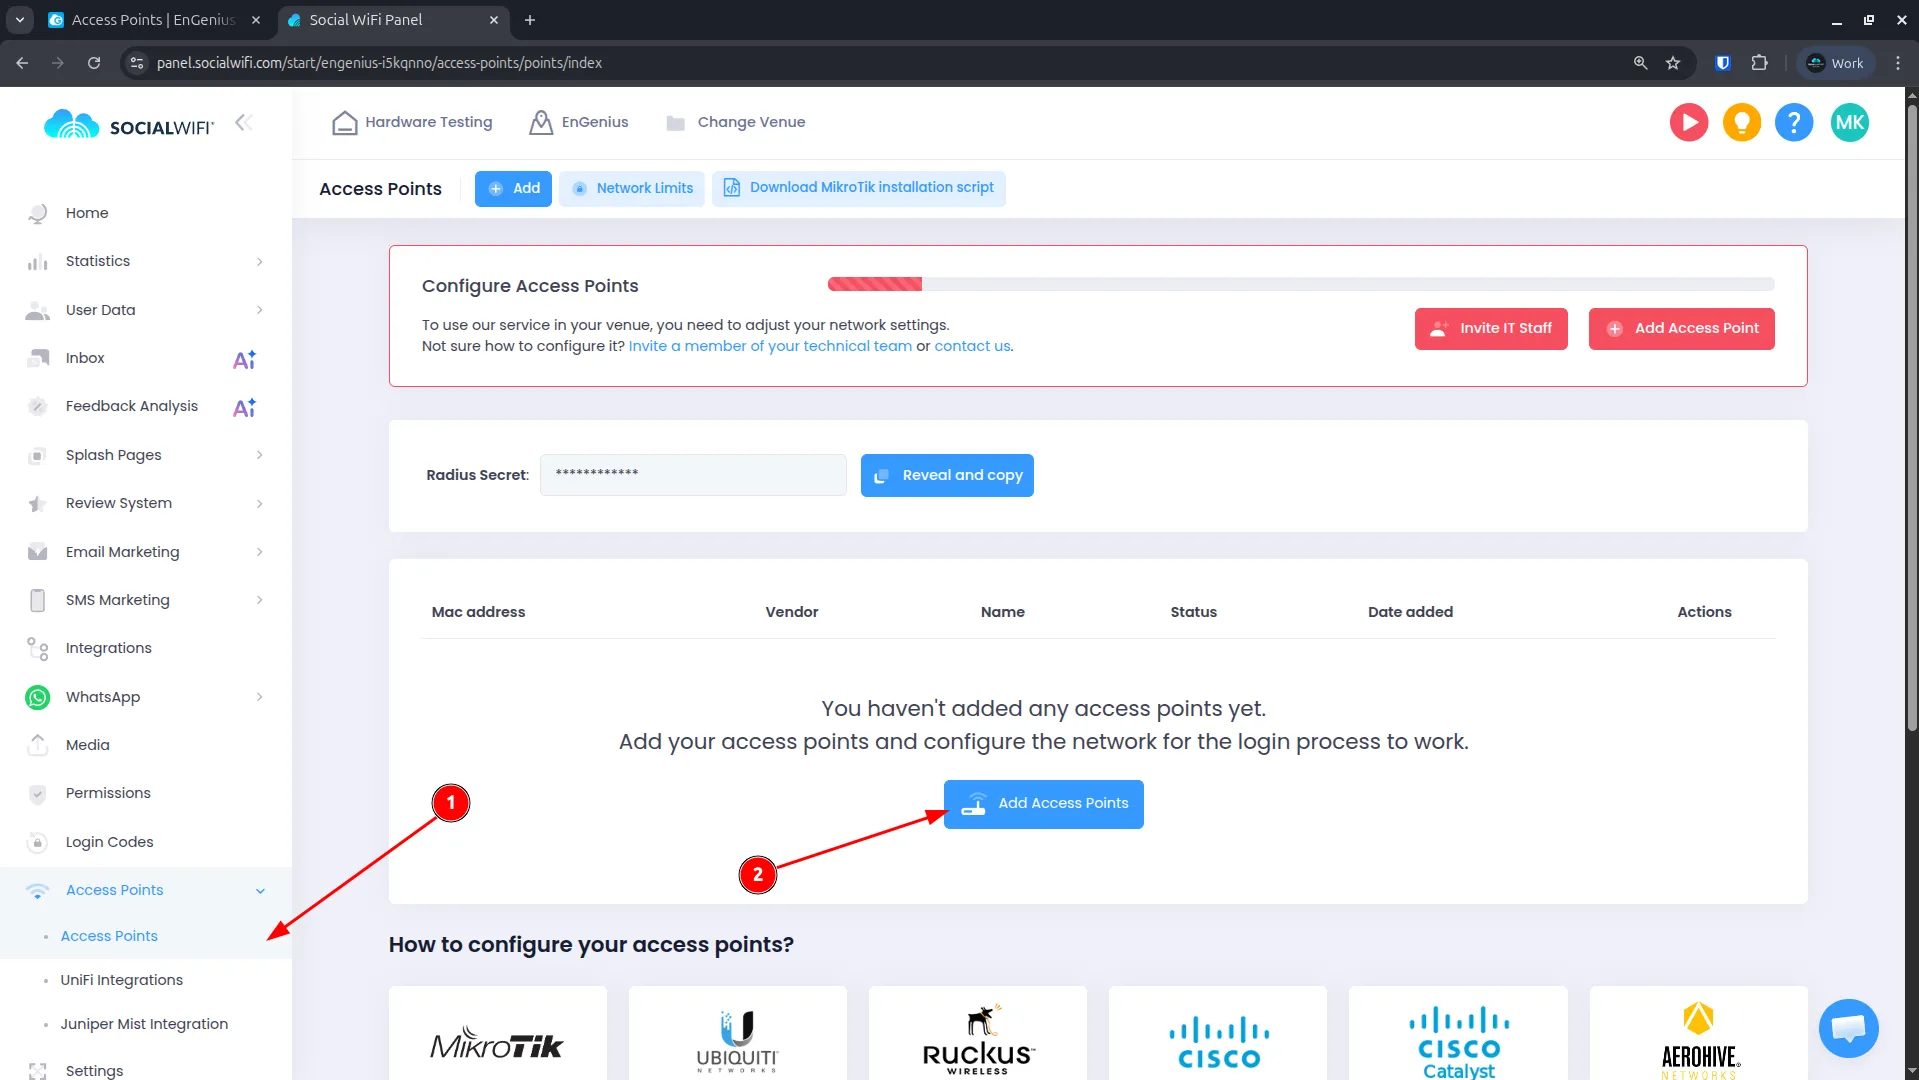Bookmark this page with the star icon
Screen dimensions: 1919x1080
click(x=1673, y=63)
